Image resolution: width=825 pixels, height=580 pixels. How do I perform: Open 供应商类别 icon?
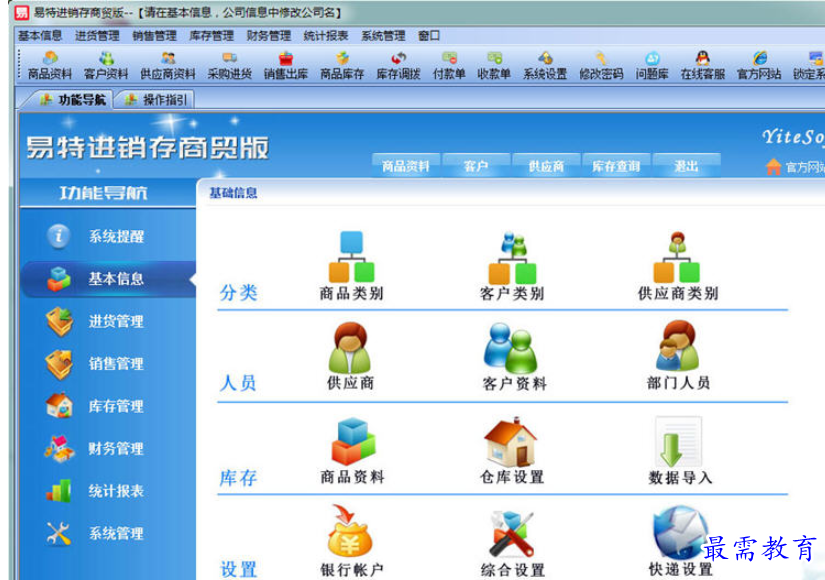[x=678, y=266]
